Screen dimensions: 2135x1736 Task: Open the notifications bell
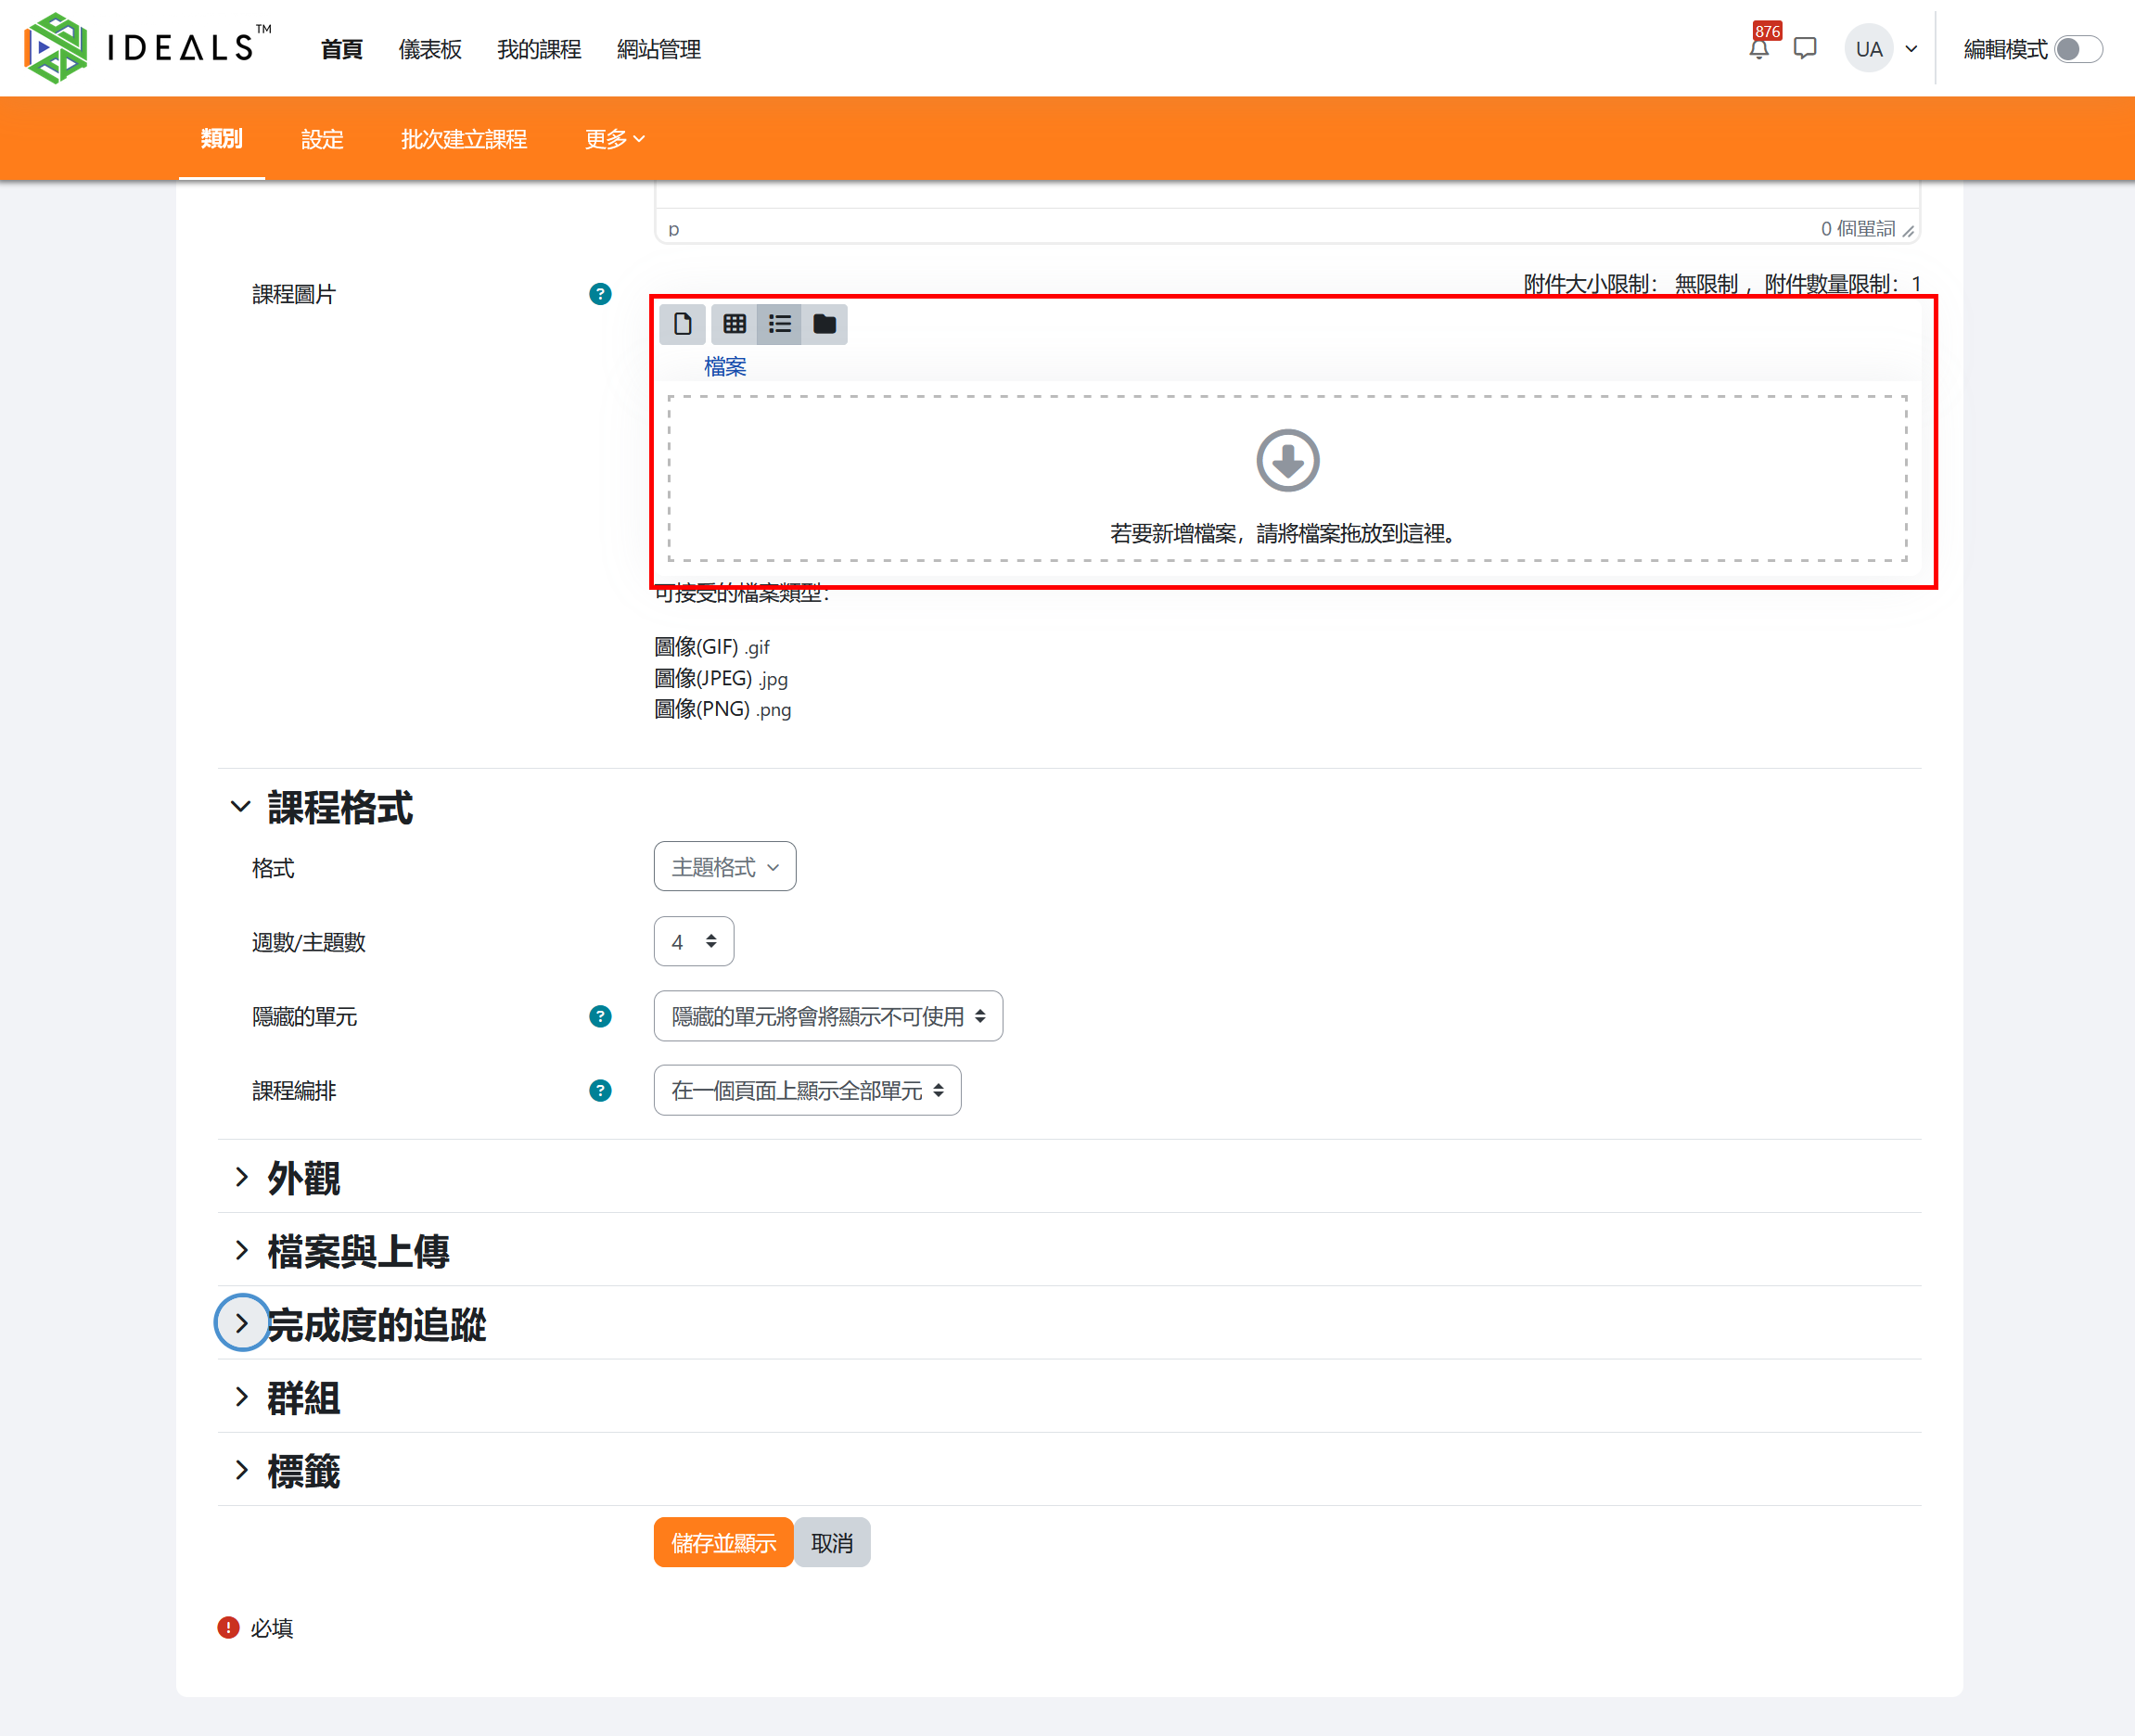(1759, 49)
